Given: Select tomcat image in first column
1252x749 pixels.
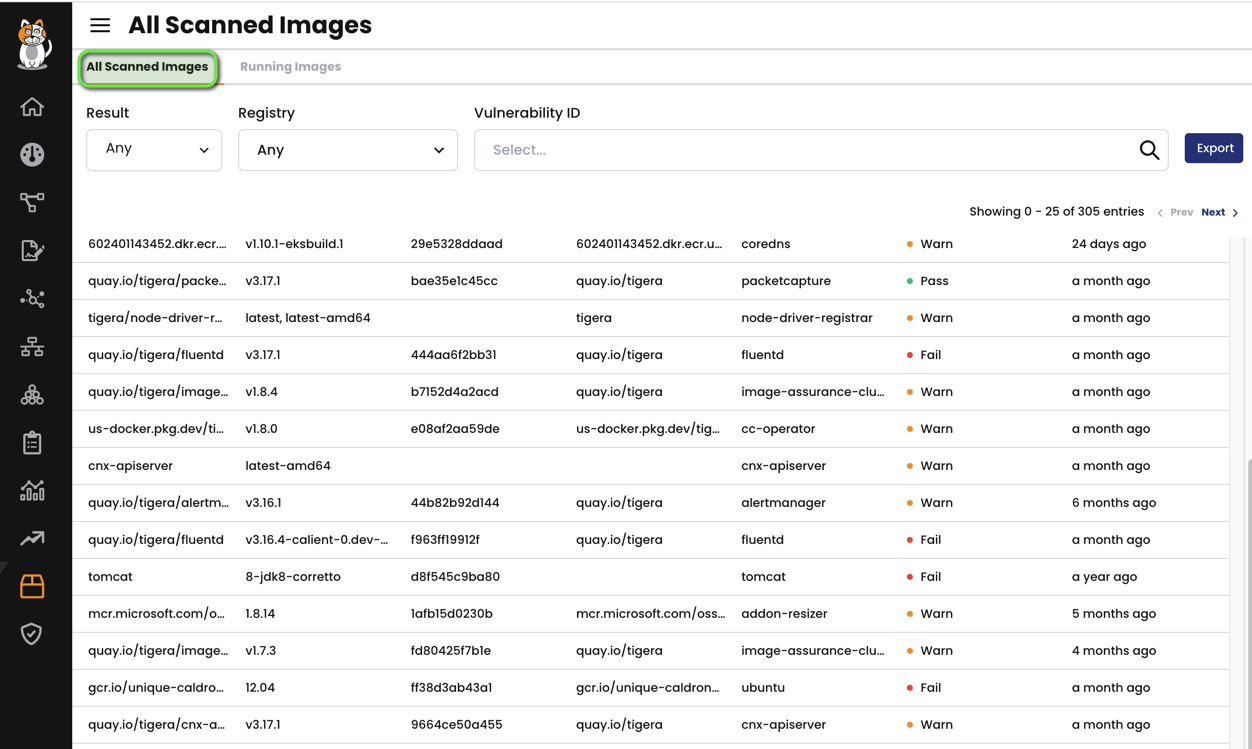Looking at the screenshot, I should coord(110,577).
